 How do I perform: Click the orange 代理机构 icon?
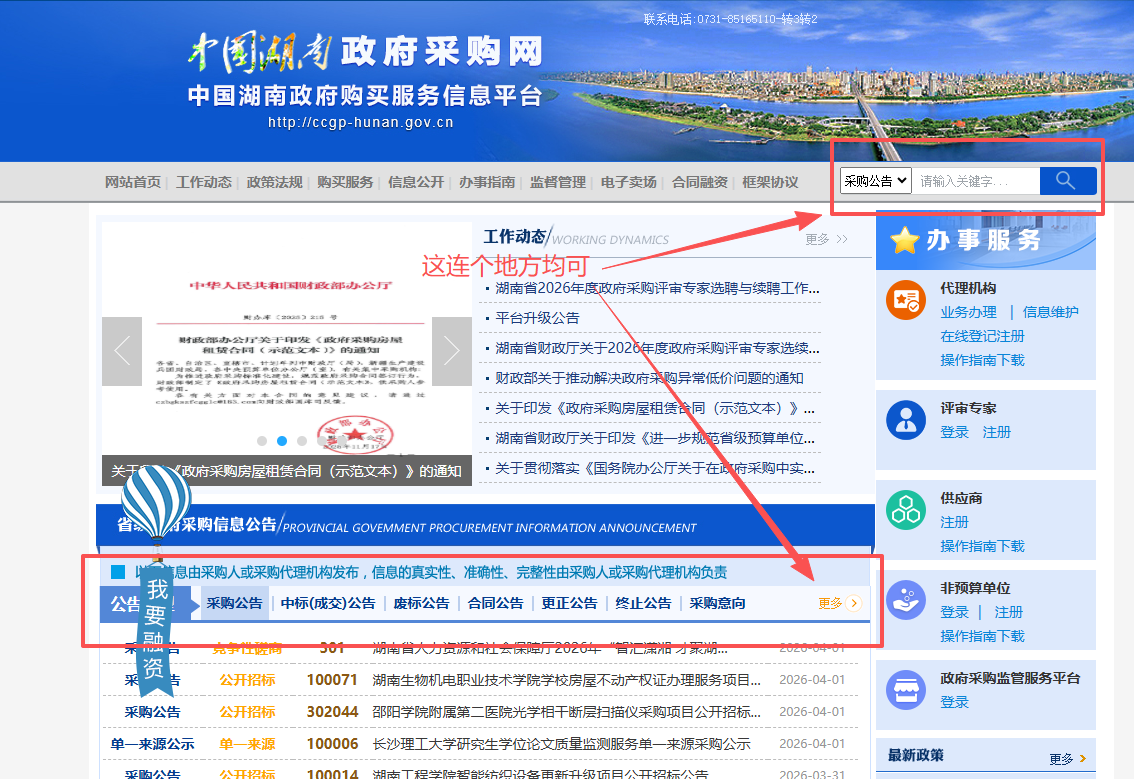(x=906, y=300)
